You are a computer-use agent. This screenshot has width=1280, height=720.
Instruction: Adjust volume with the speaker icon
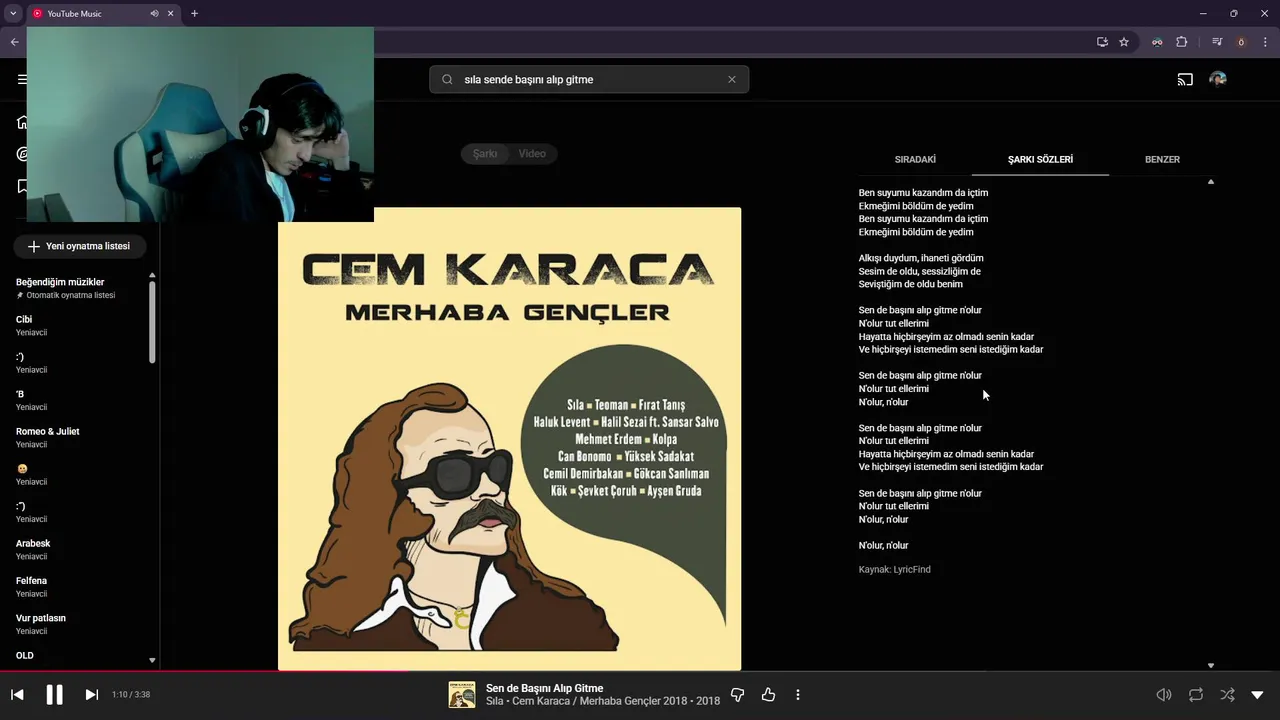(1164, 694)
